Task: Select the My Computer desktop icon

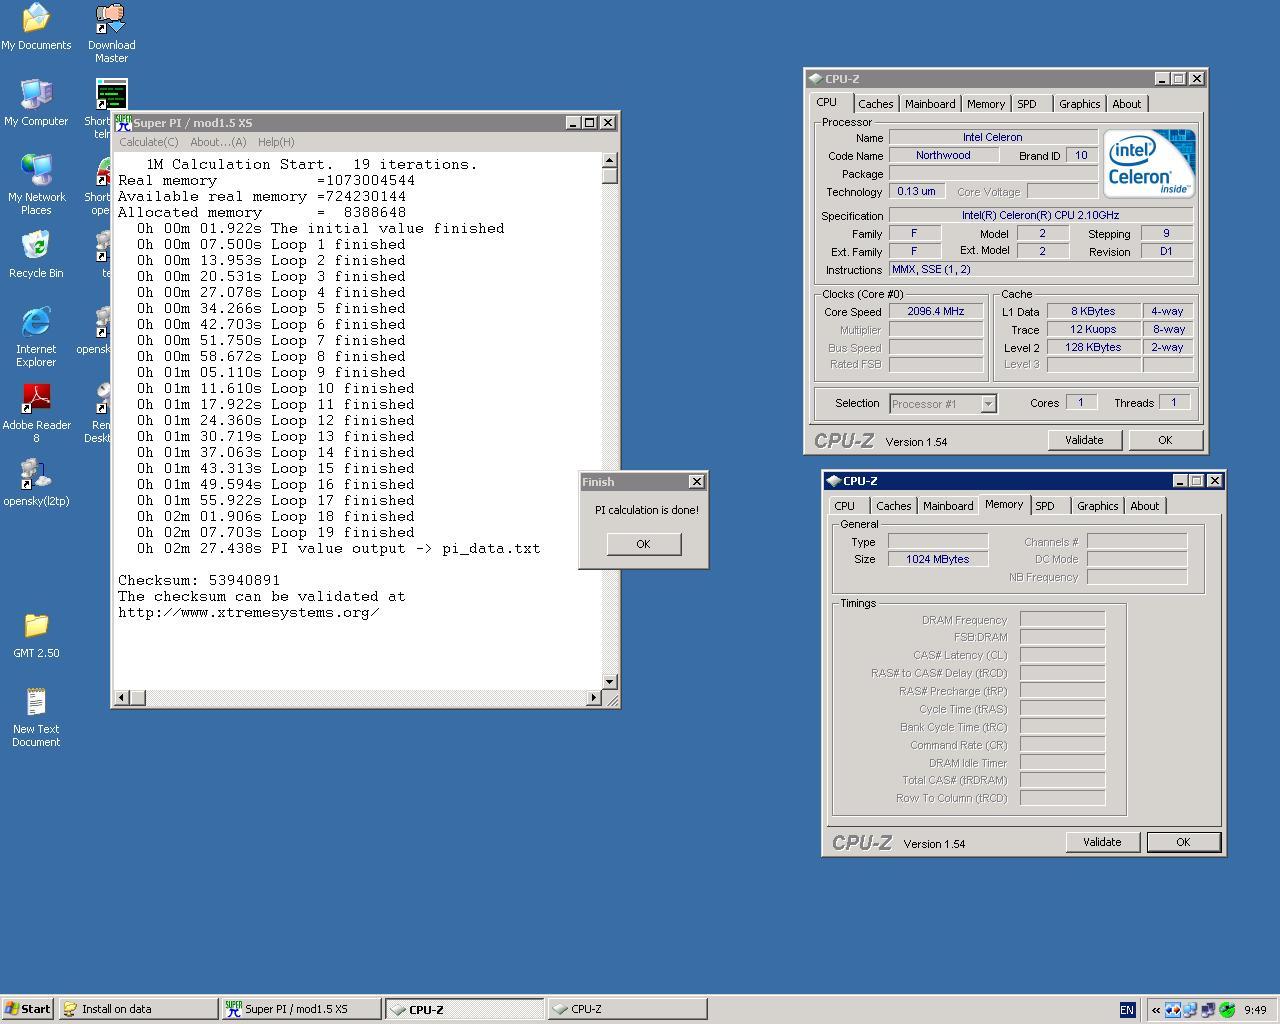Action: tap(36, 103)
